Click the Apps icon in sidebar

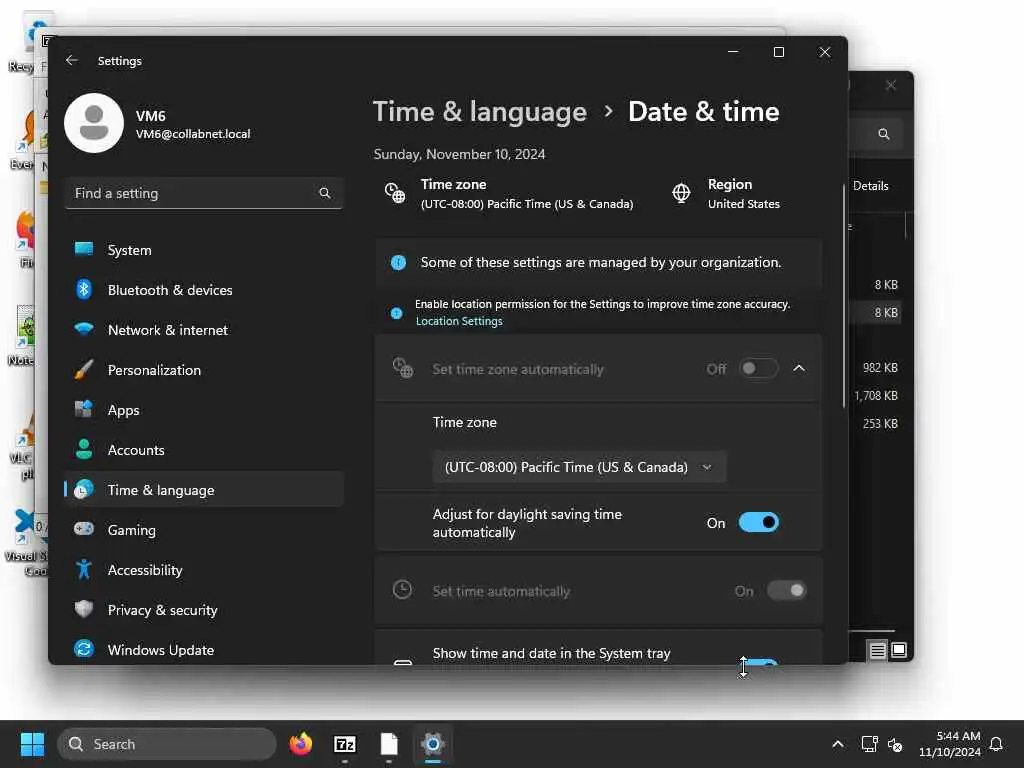[x=84, y=409]
